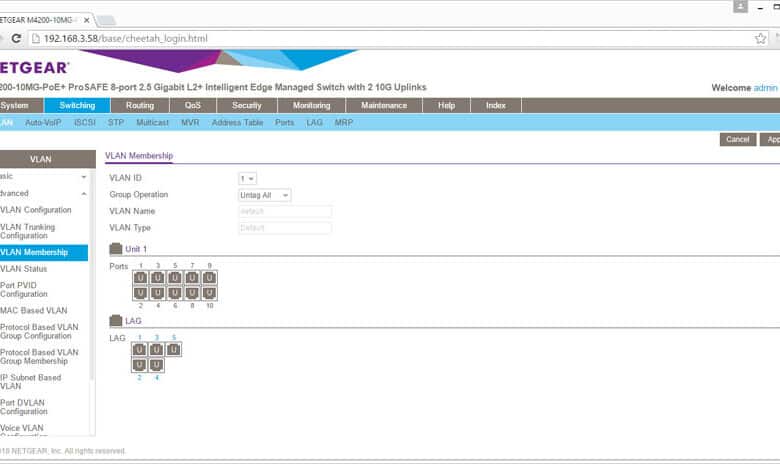Screen dimensions: 780x464
Task: Go to Multicast submenu
Action: 152,122
